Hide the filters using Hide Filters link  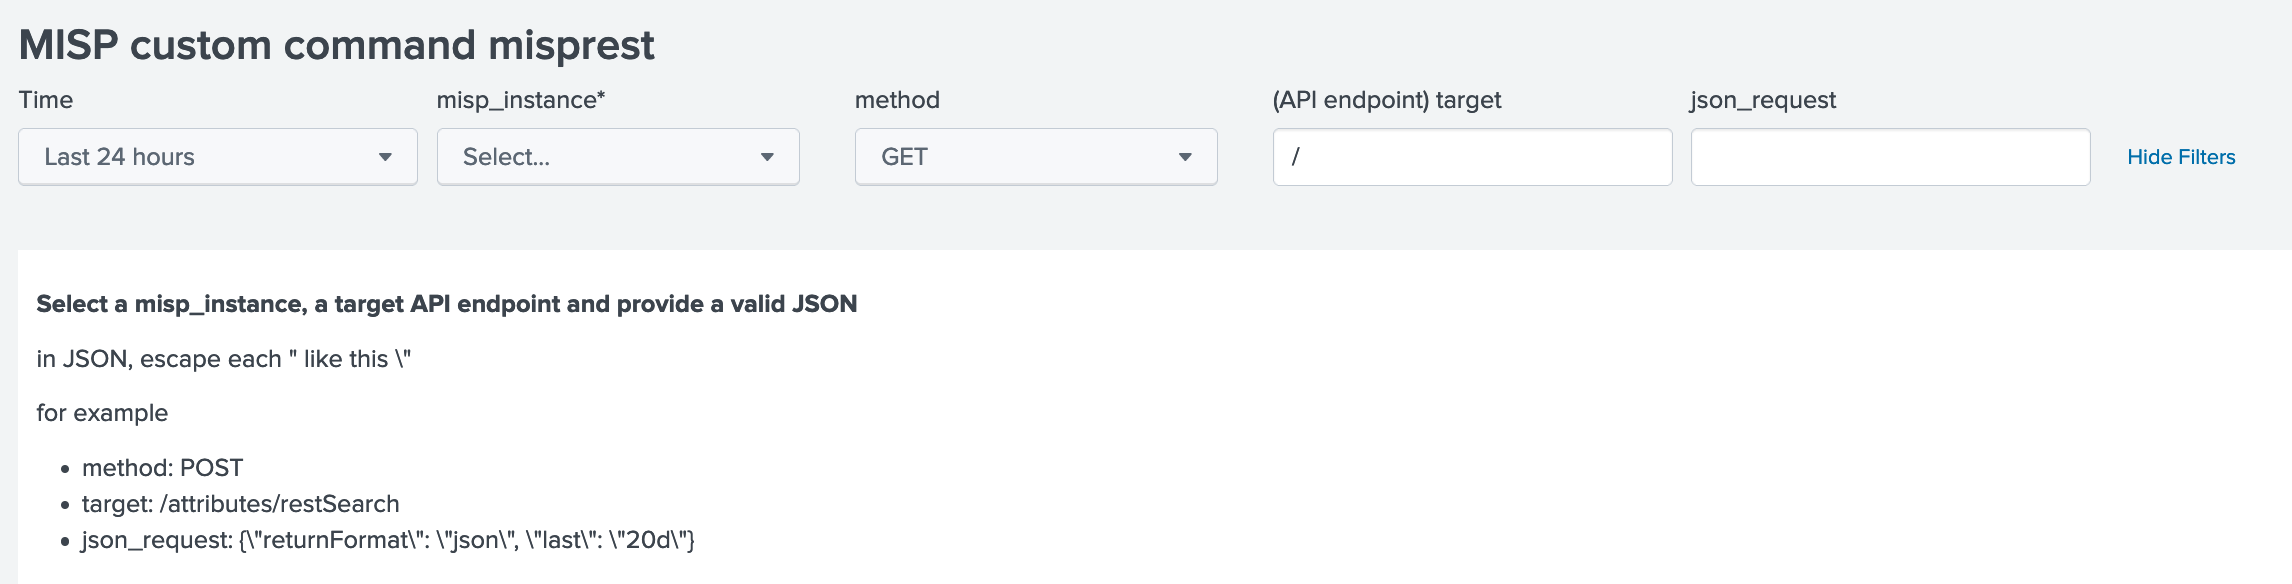pos(2181,157)
